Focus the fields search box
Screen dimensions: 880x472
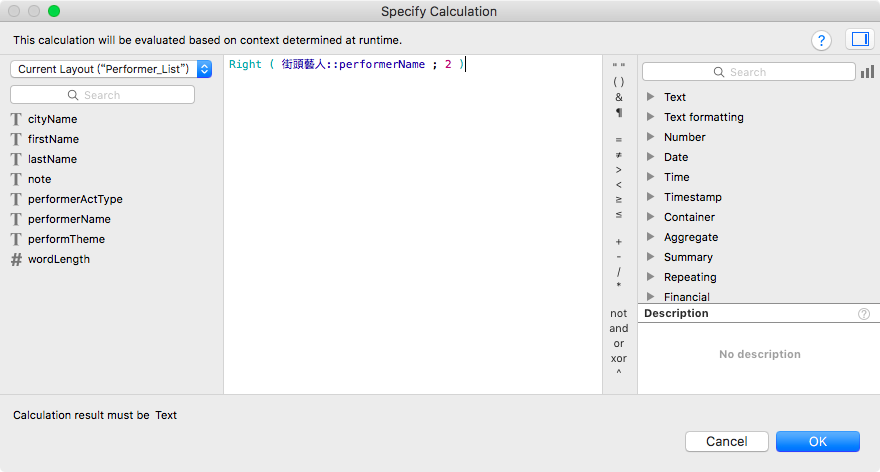pos(102,95)
